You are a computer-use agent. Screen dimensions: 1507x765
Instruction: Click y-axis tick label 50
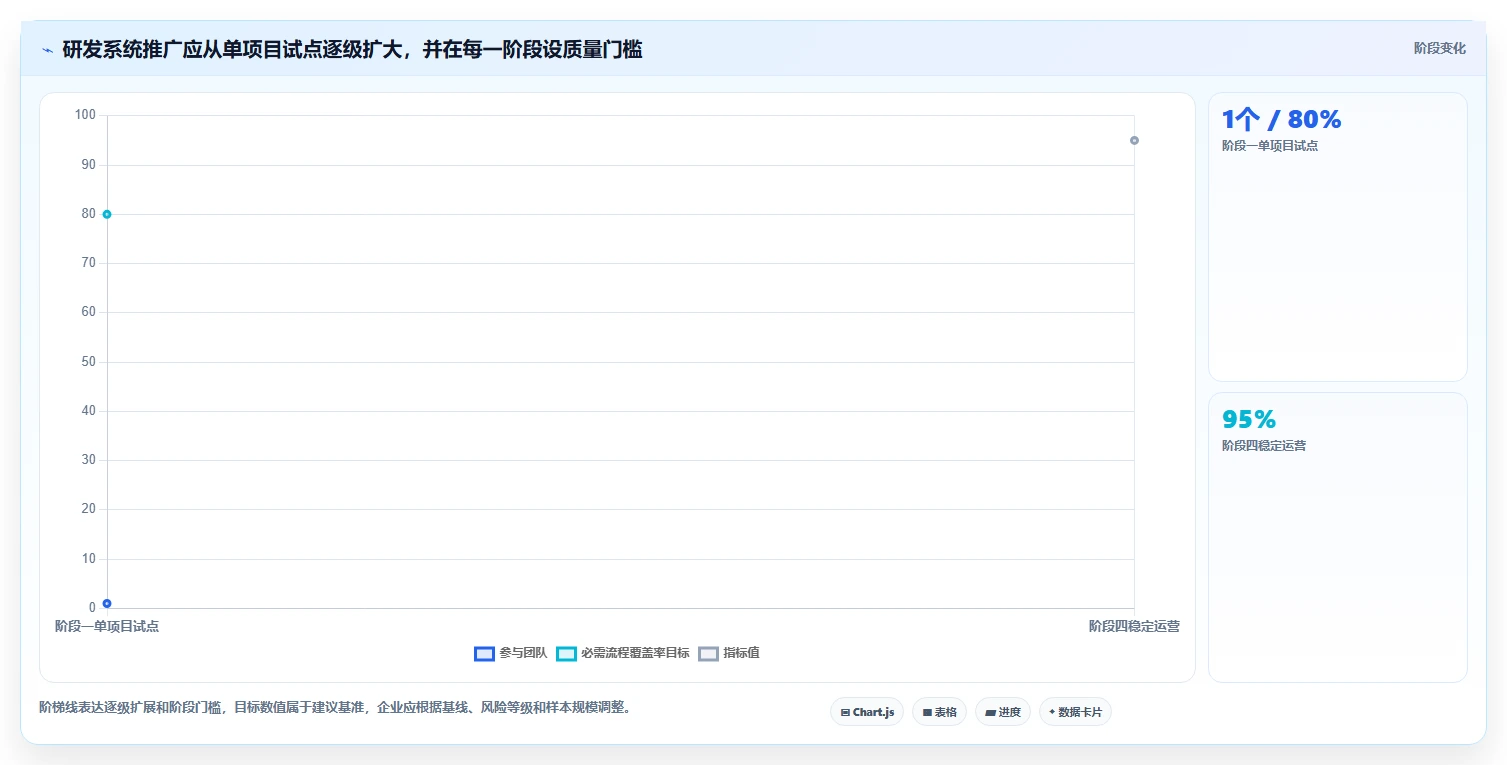pyautogui.click(x=89, y=362)
